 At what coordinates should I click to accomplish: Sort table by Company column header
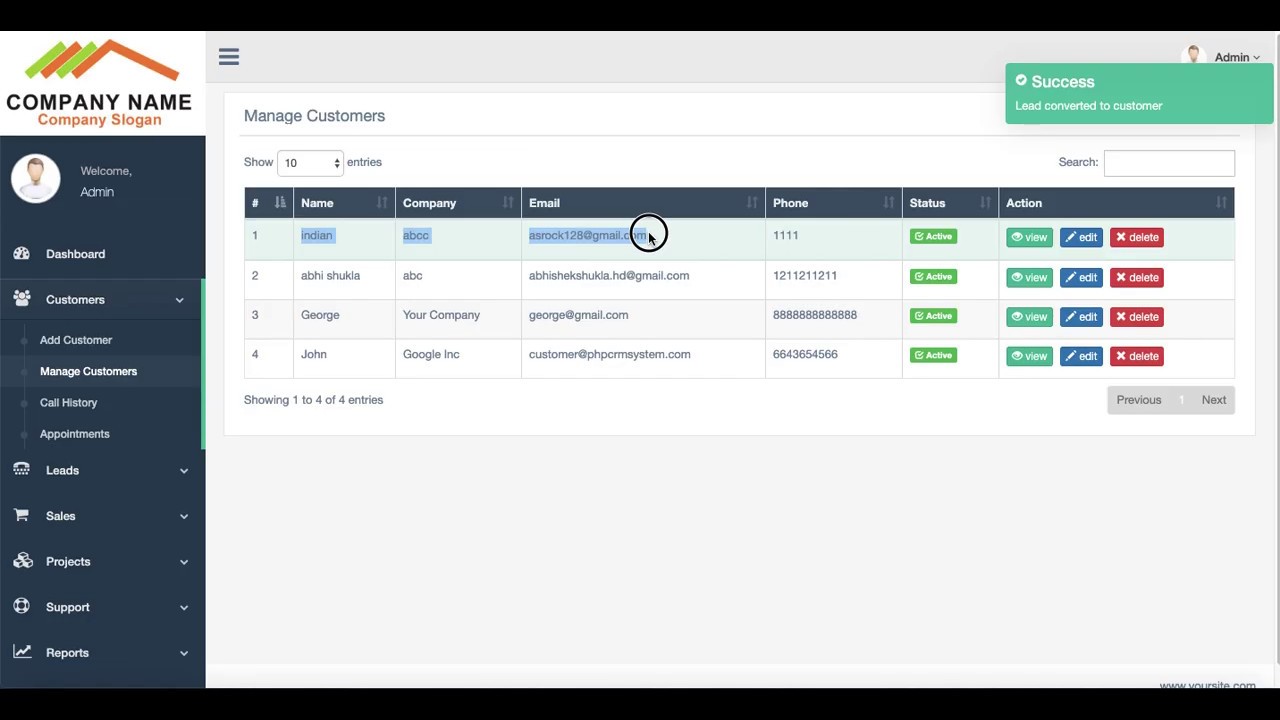[458, 203]
